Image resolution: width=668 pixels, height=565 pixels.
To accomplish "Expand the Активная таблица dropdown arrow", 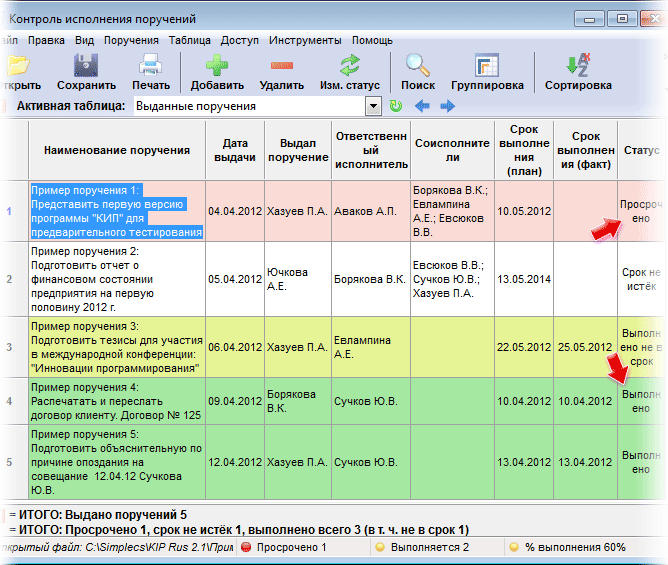I will tap(373, 106).
